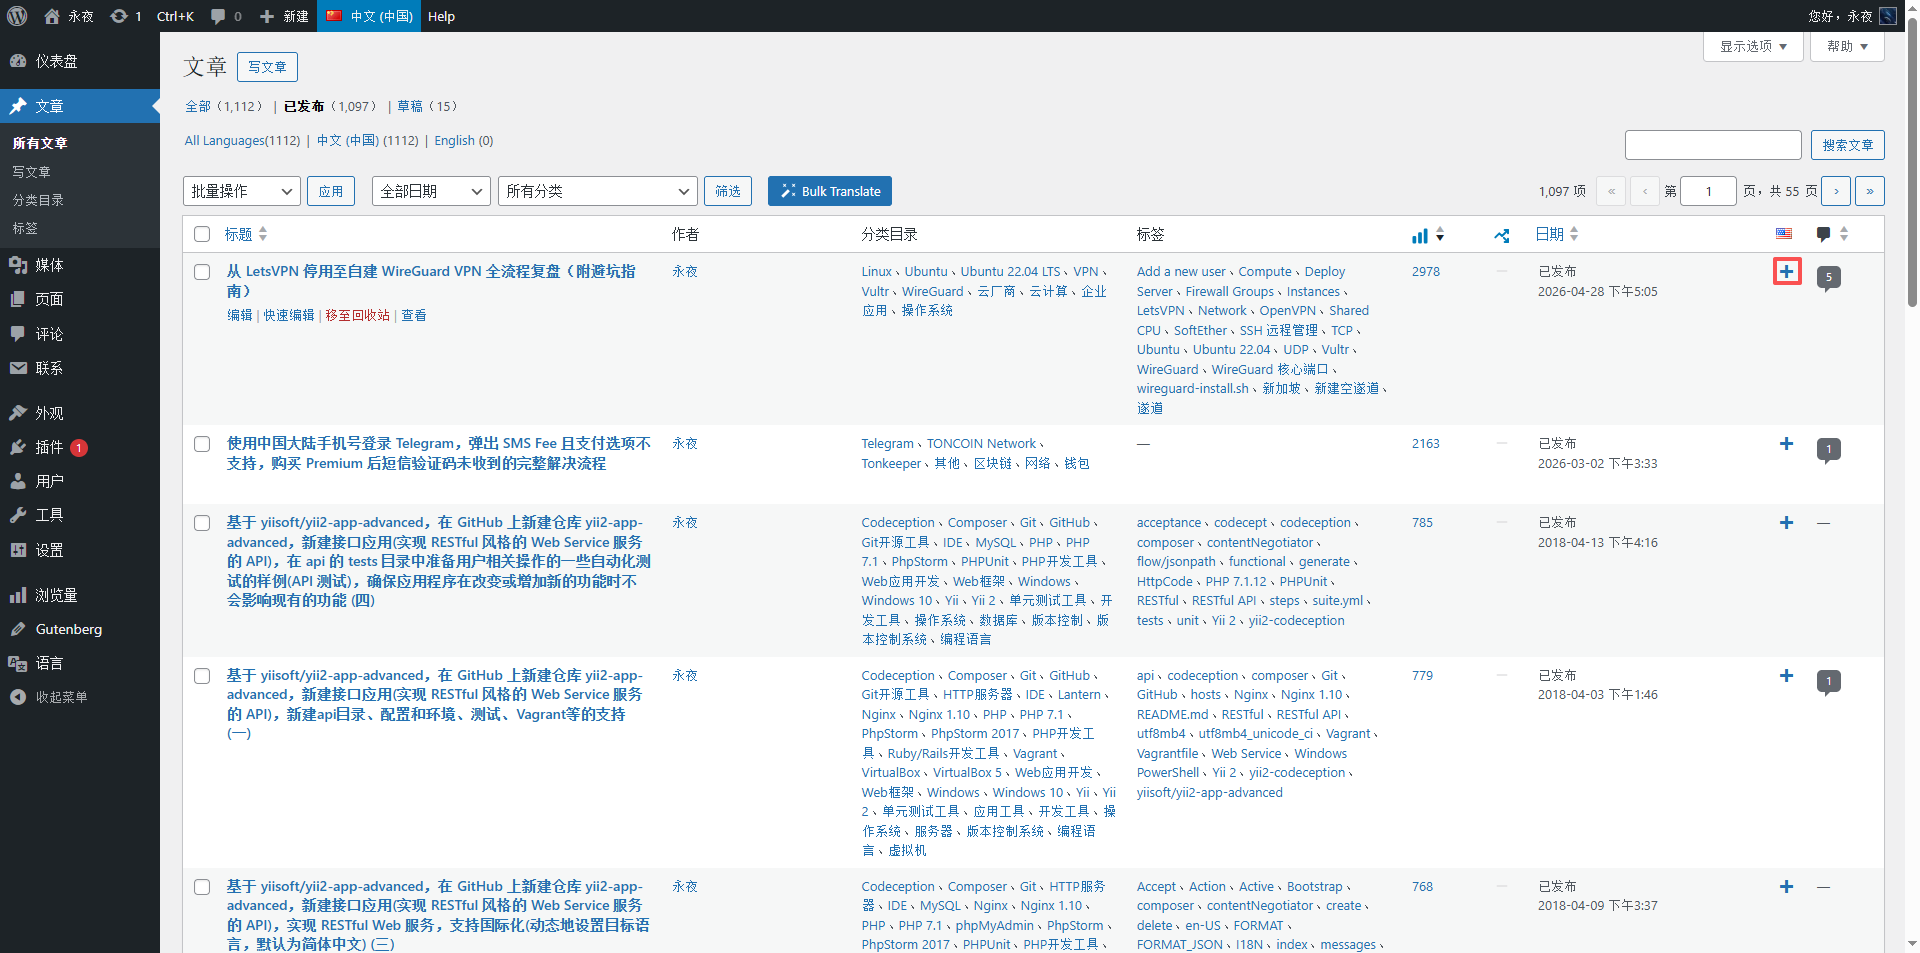1920x953 pixels.
Task: Open the 批量操作 bulk actions dropdown
Action: [242, 191]
